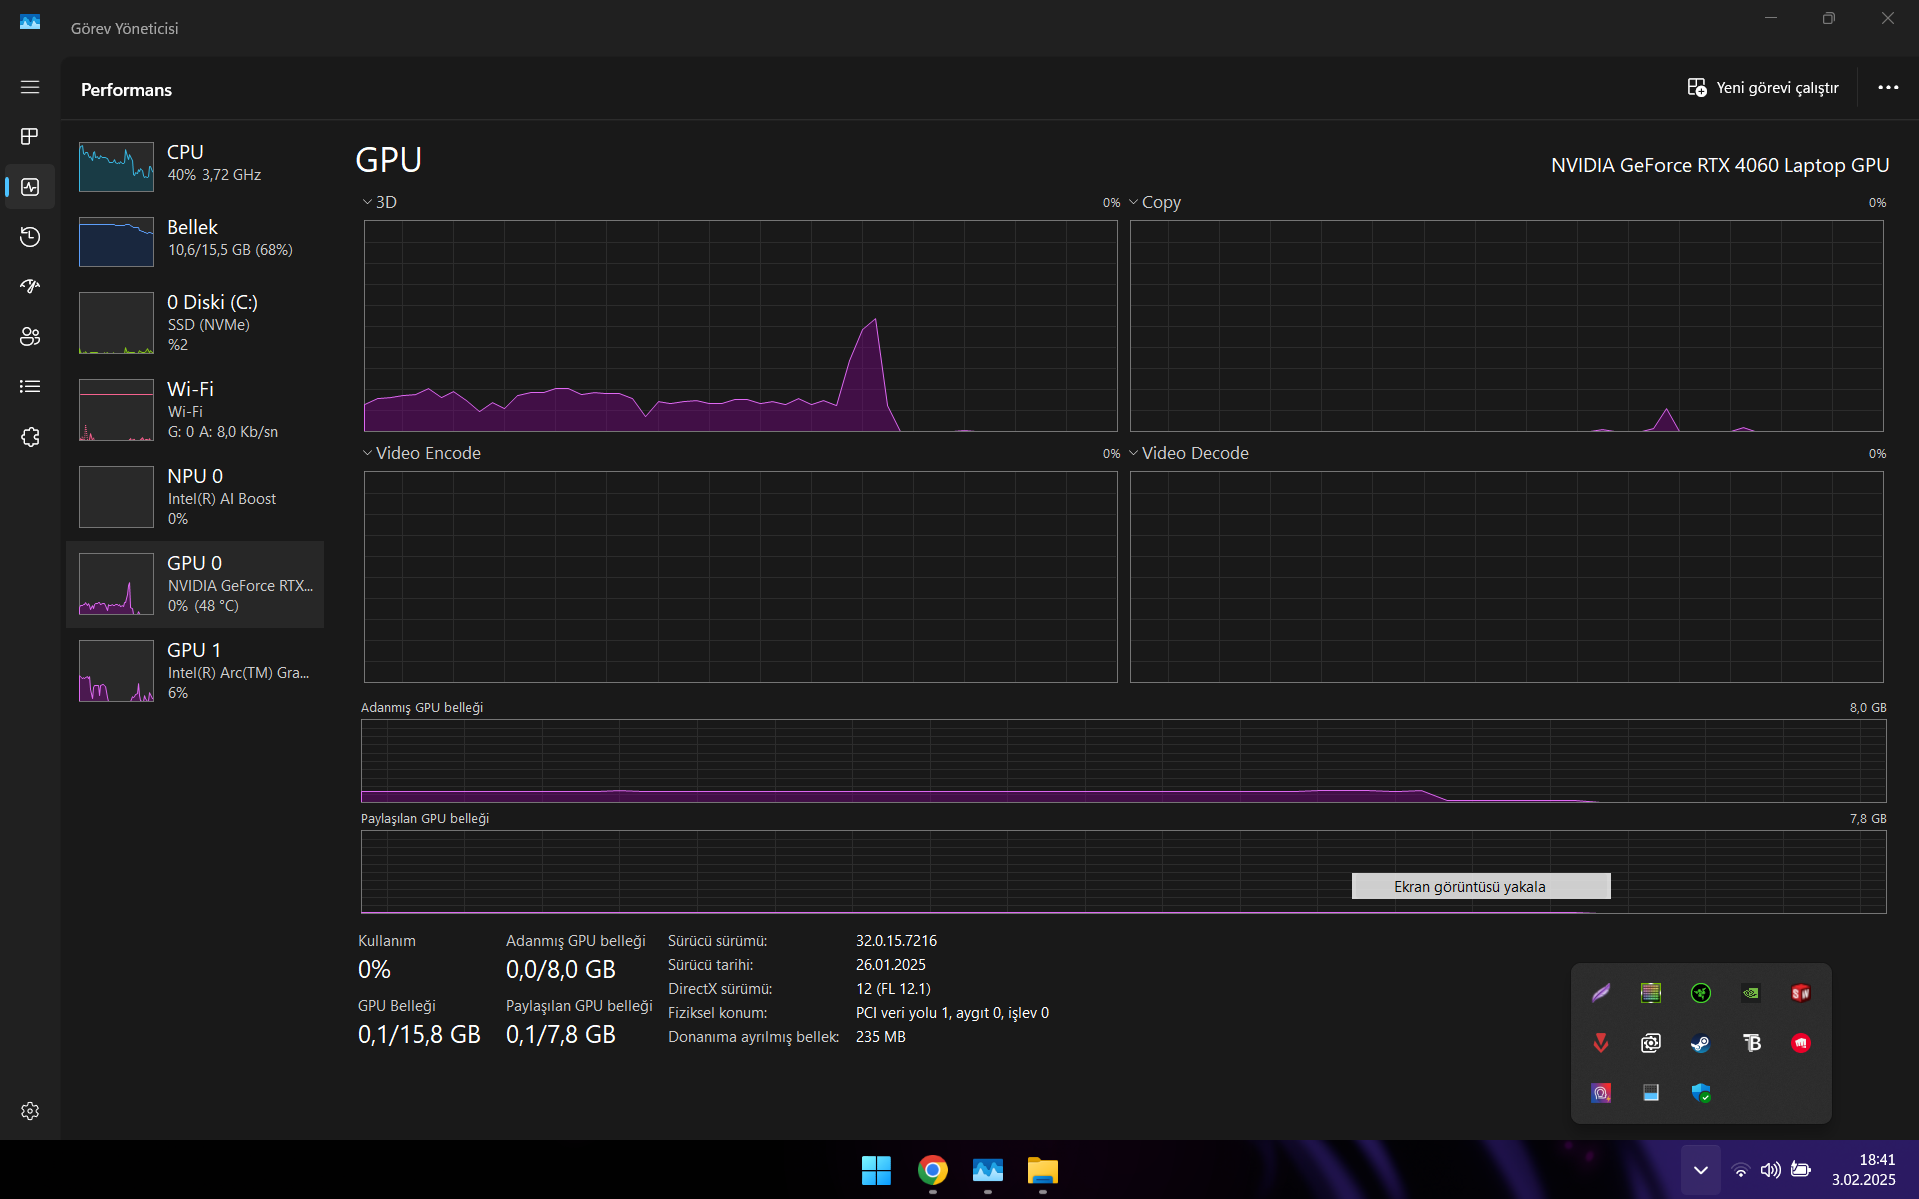Open the Details page icon
This screenshot has width=1919, height=1199.
coord(30,387)
